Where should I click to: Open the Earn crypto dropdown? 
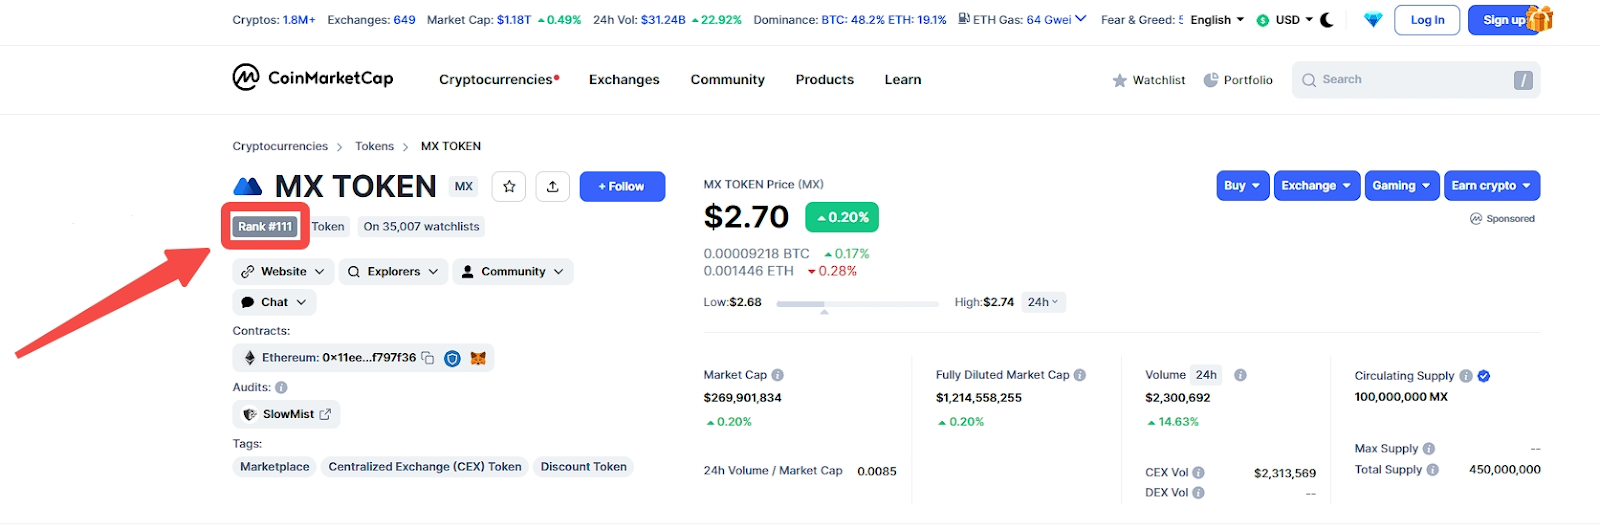pos(1492,186)
